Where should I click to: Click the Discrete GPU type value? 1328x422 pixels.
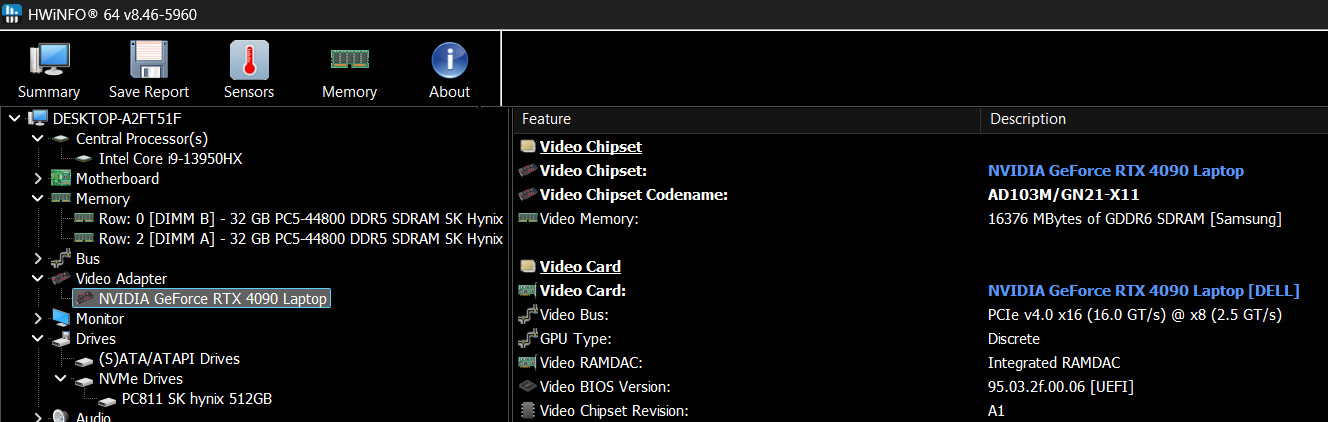(x=1014, y=339)
